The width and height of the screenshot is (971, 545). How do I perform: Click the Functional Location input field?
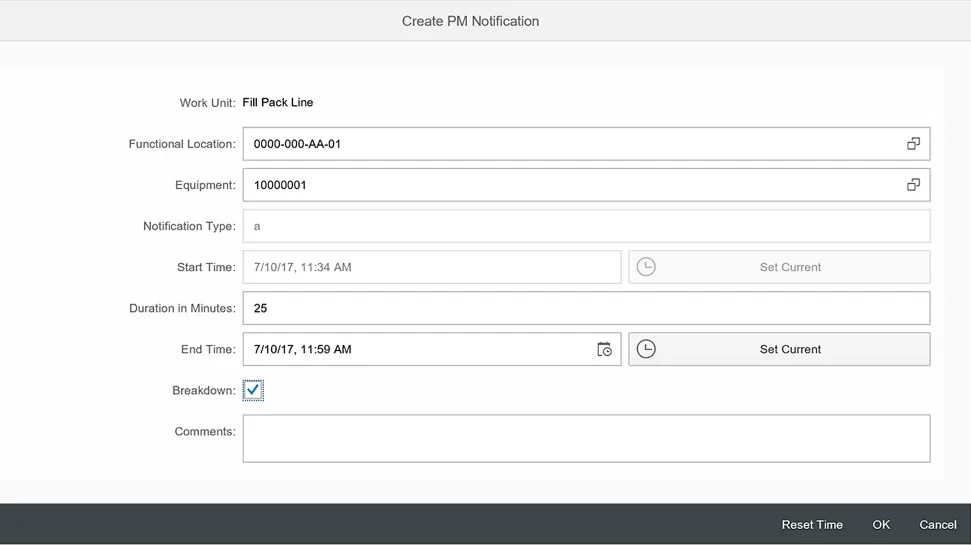tap(570, 144)
